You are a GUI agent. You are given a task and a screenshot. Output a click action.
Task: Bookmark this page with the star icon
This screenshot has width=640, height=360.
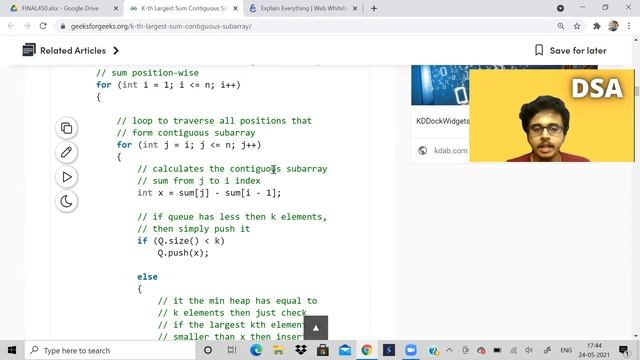(x=577, y=26)
